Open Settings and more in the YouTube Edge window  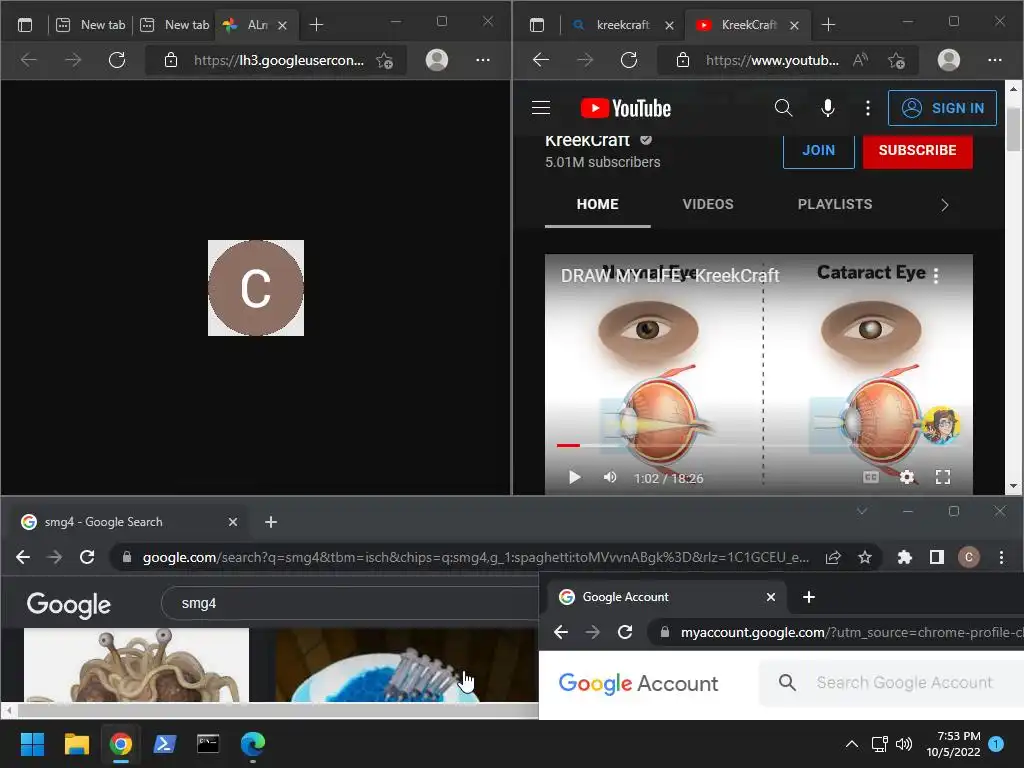point(995,60)
